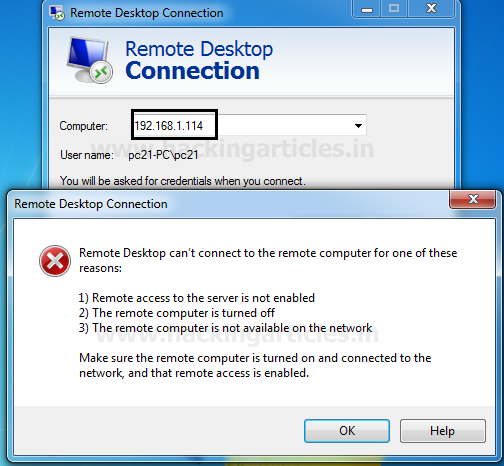
Task: Expand the Computer address dropdown arrow
Action: (x=358, y=126)
